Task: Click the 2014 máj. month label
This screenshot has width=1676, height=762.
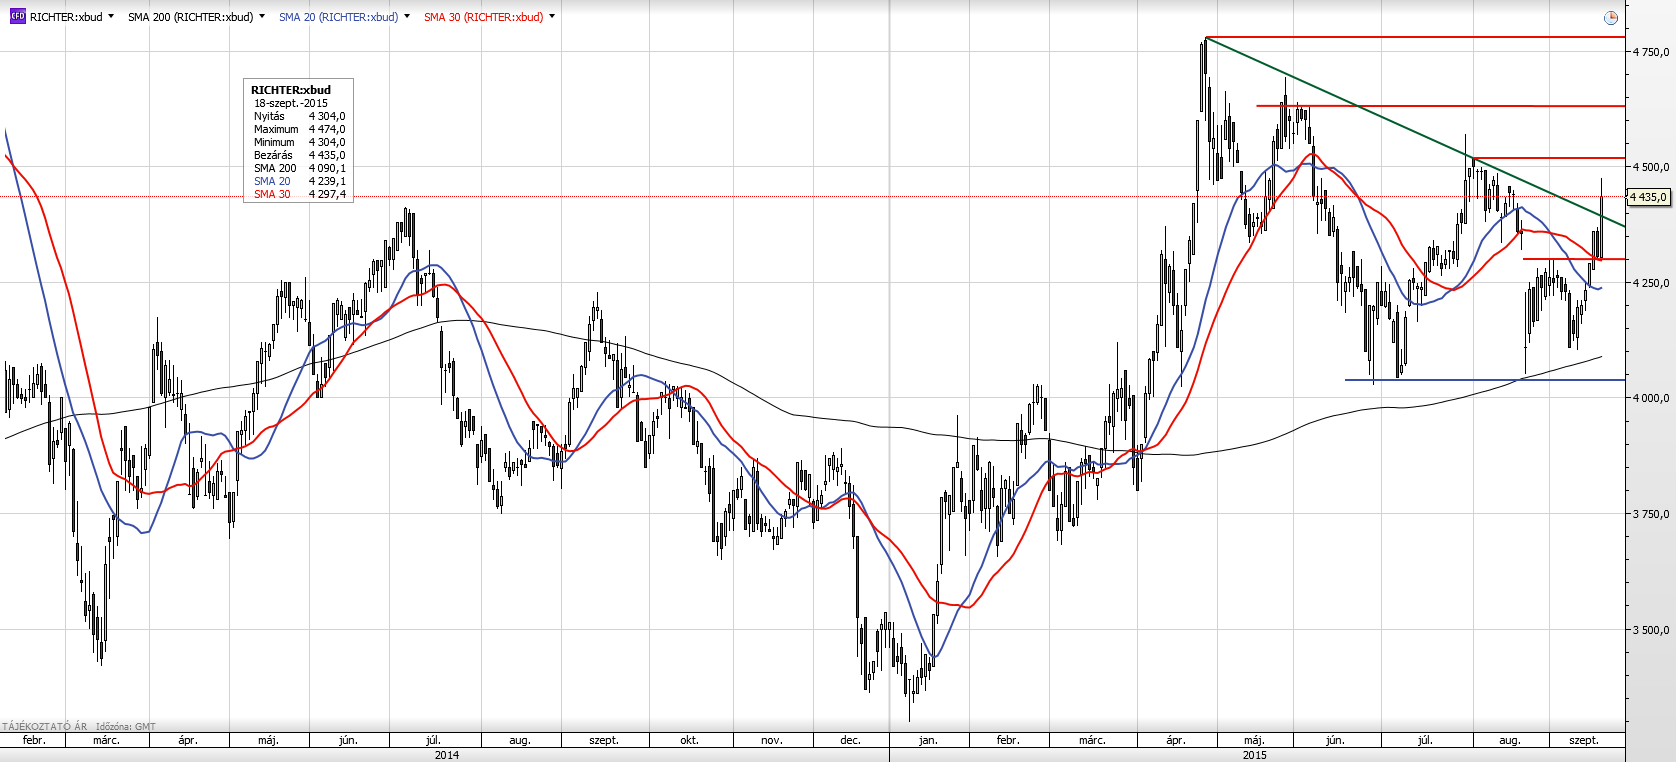Action: (x=268, y=740)
